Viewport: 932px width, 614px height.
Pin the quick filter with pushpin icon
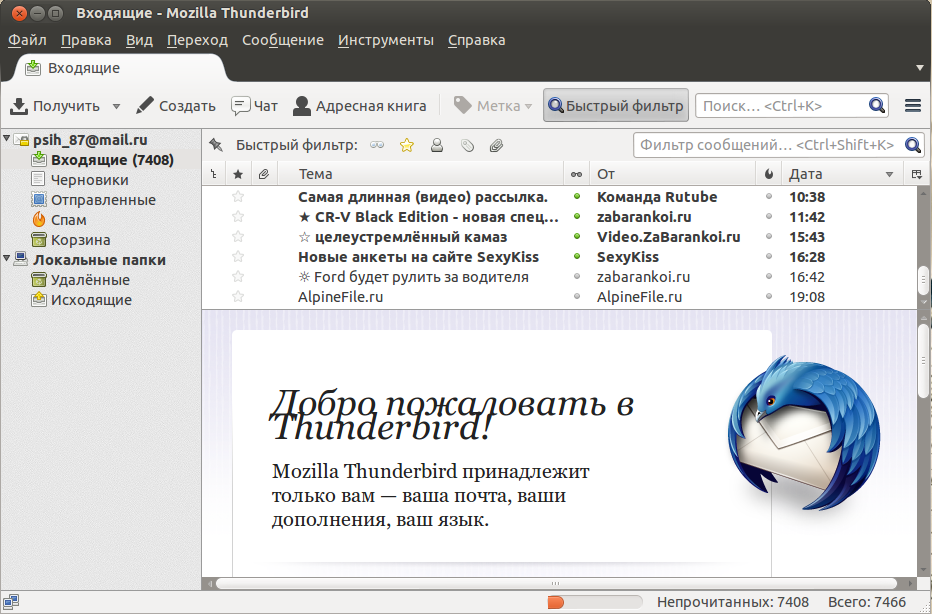point(216,145)
